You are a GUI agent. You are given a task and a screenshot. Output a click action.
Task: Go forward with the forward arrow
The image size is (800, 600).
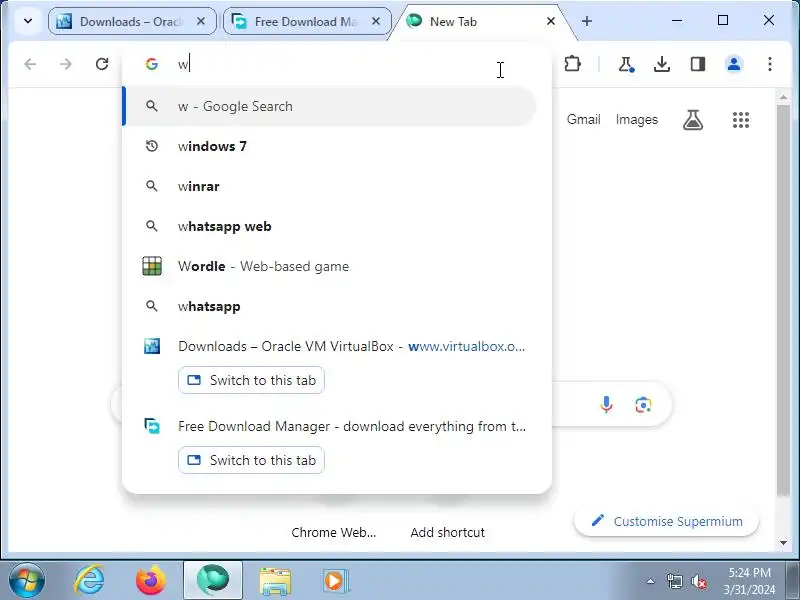pos(66,64)
